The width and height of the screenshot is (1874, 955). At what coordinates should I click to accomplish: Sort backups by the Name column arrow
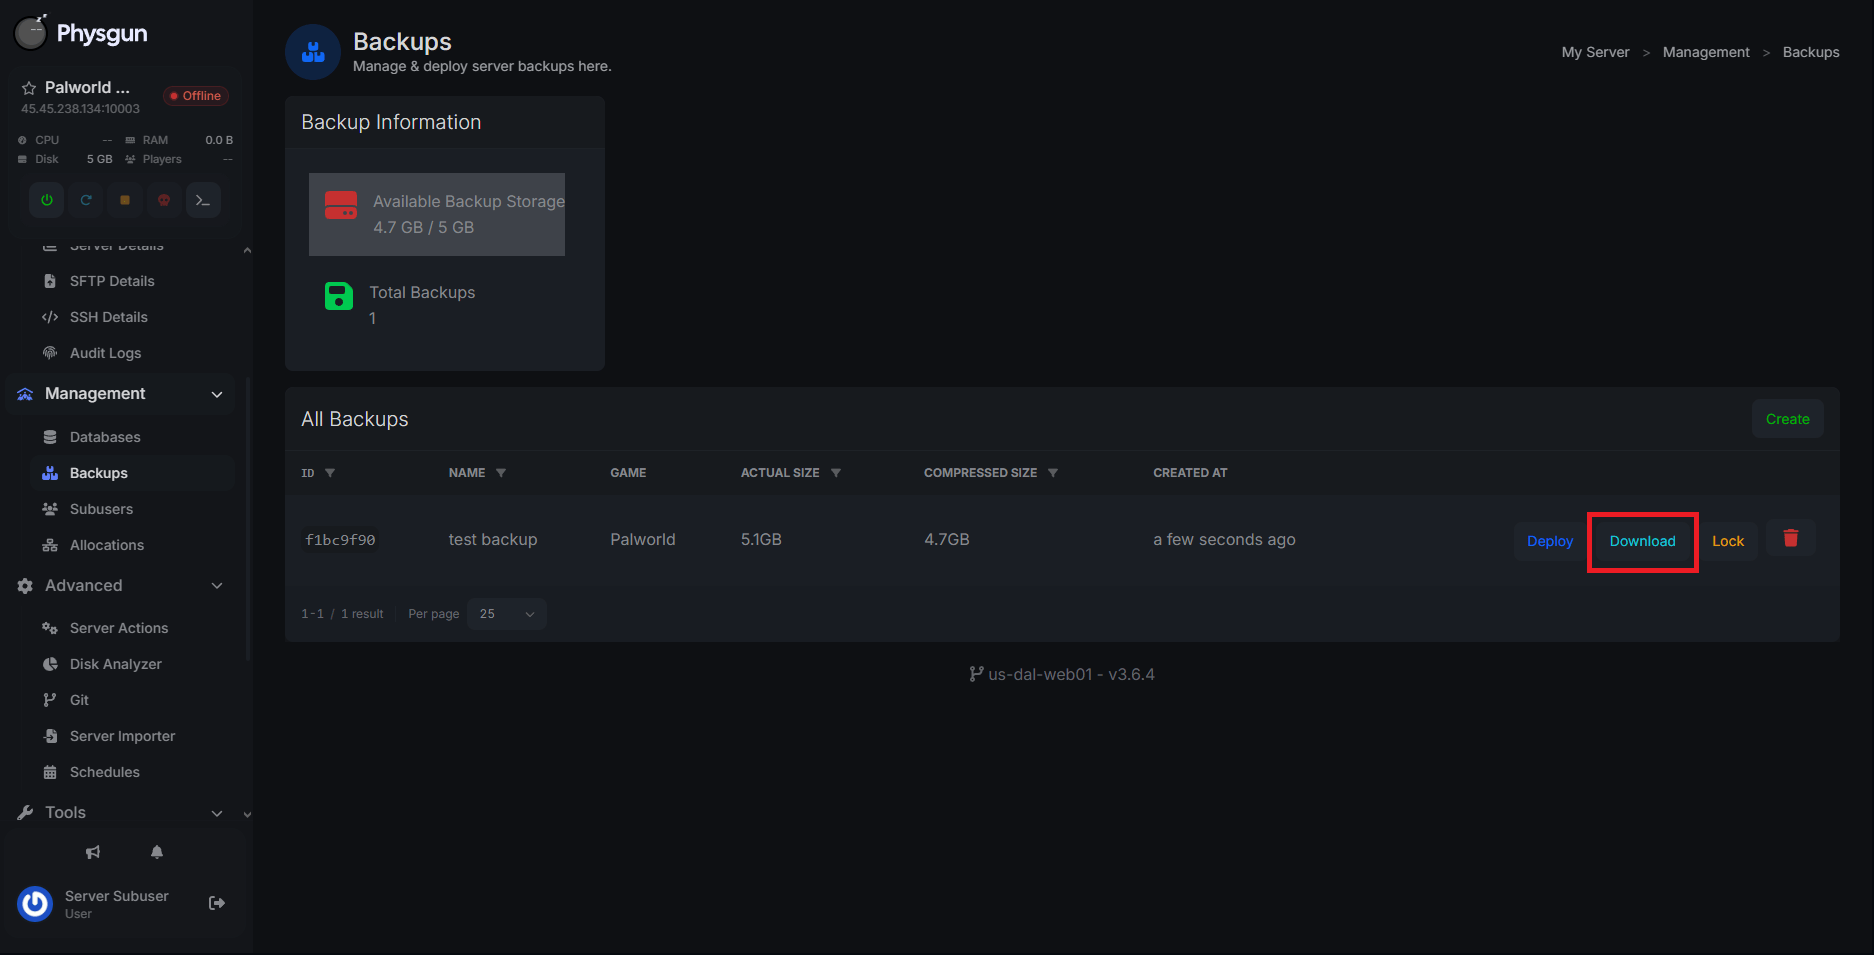[501, 473]
